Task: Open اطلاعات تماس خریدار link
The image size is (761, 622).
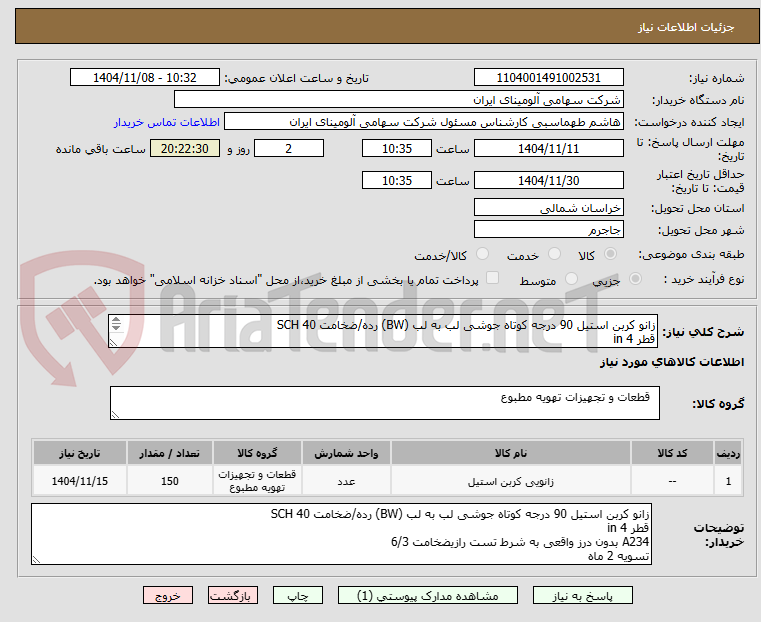Action: pos(167,122)
